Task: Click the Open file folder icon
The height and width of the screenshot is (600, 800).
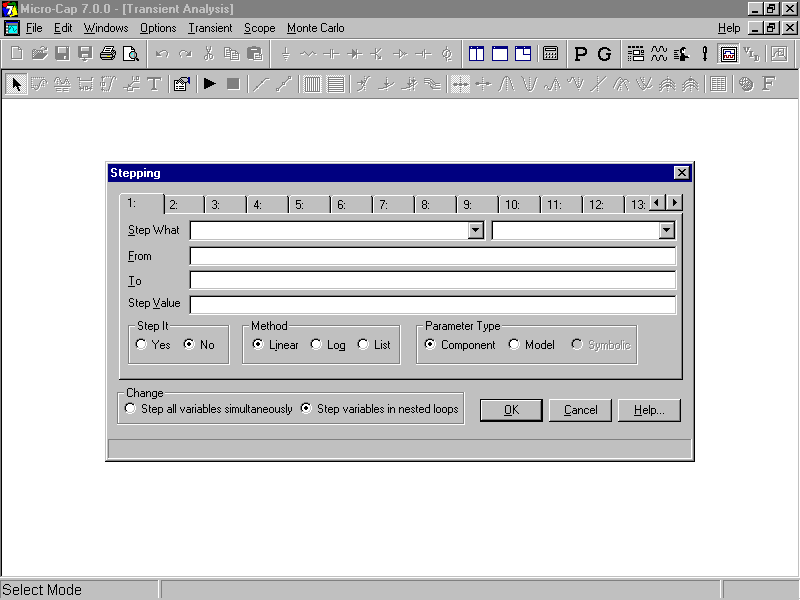Action: coord(39,54)
